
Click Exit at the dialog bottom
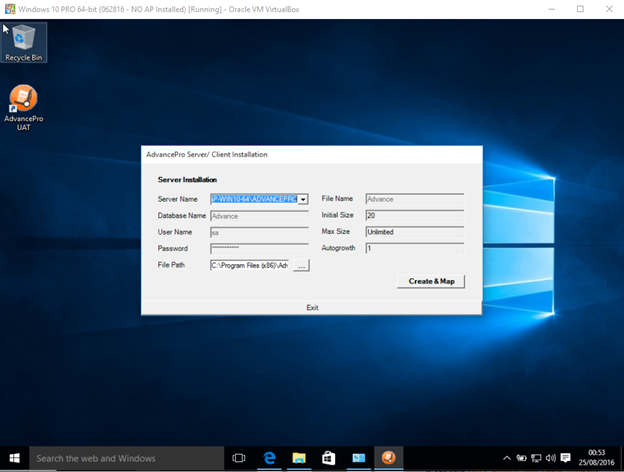tap(312, 308)
